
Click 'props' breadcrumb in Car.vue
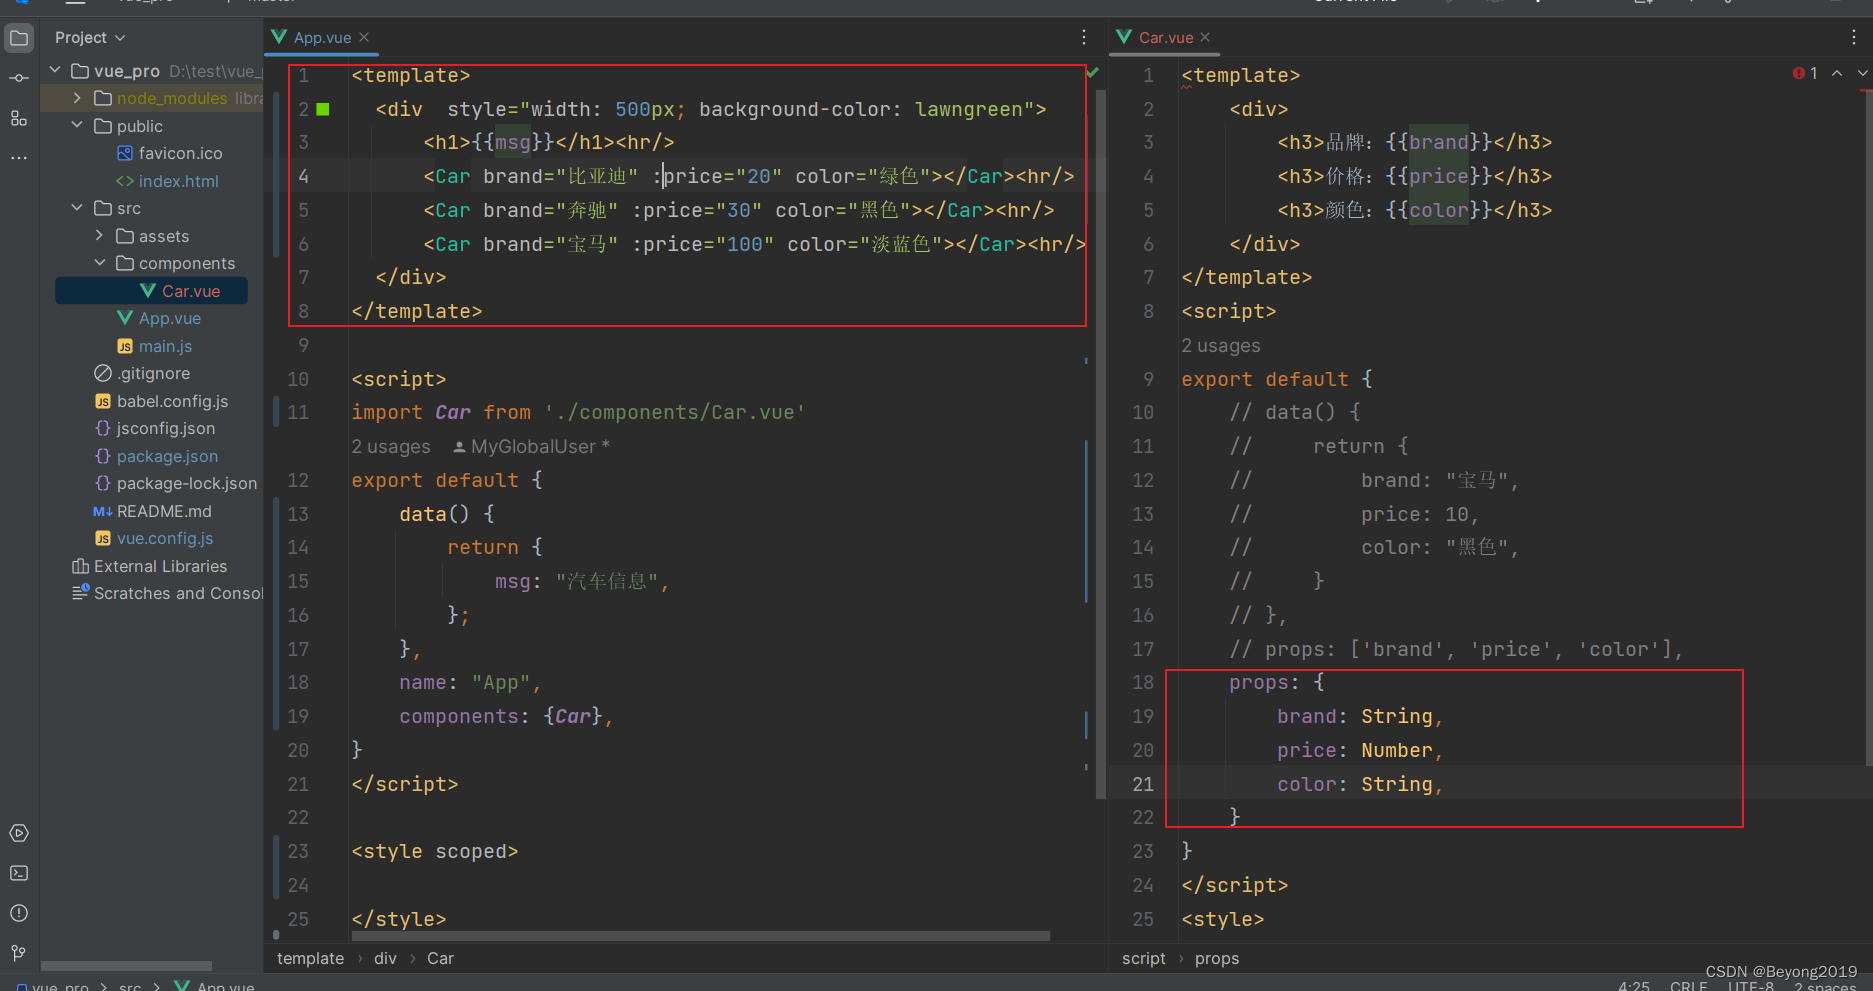pyautogui.click(x=1216, y=958)
